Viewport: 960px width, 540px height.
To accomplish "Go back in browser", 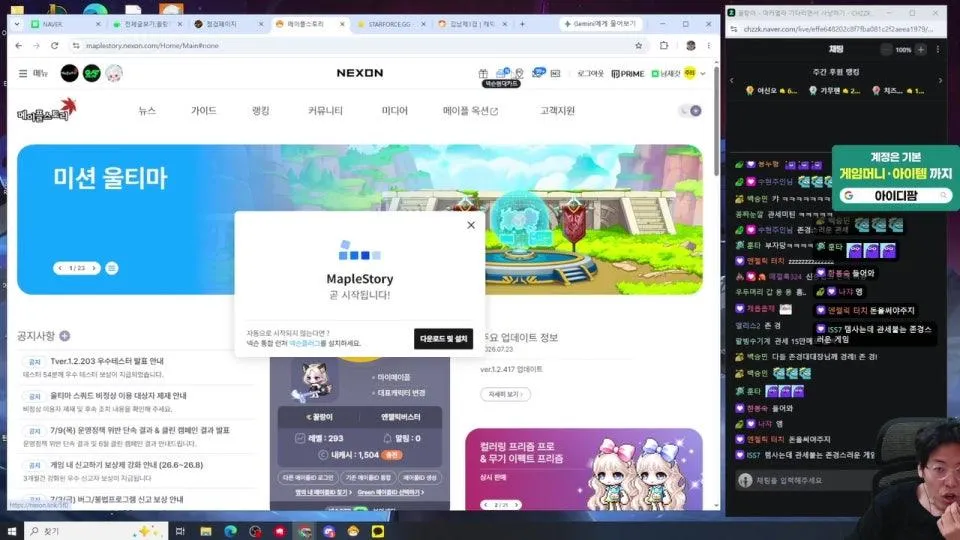I will (x=19, y=45).
